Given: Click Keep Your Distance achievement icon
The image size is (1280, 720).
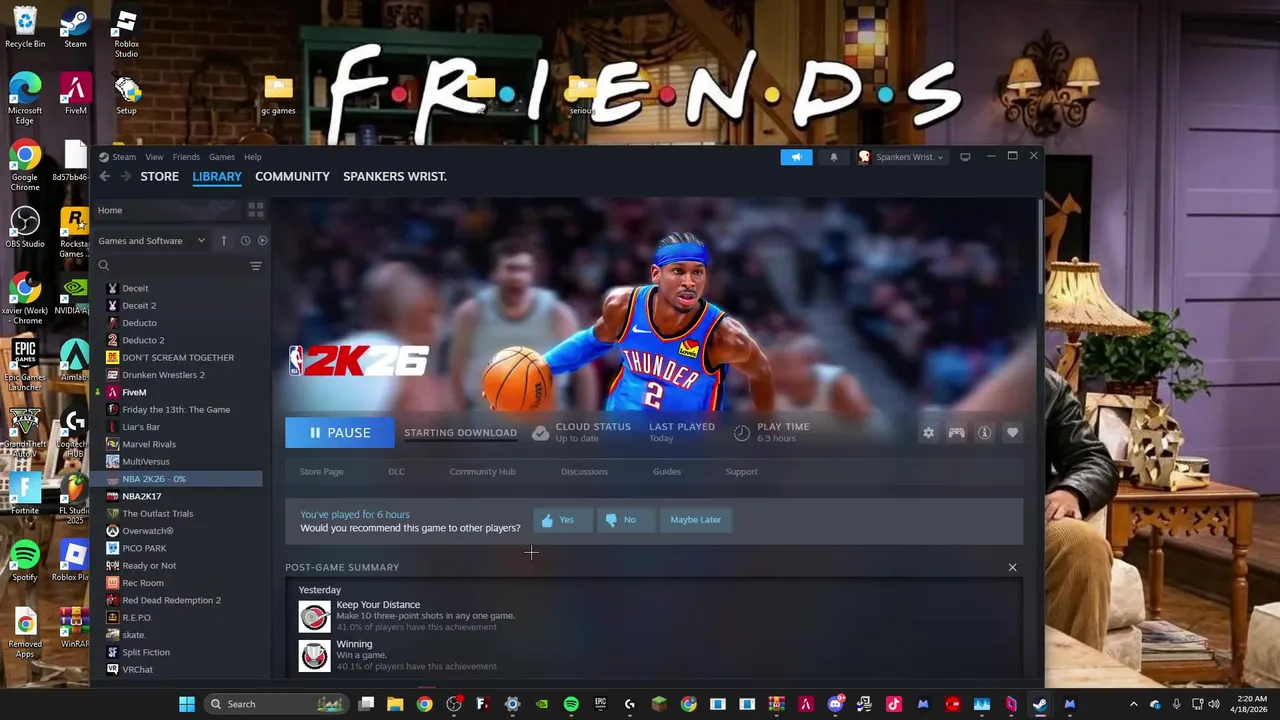Looking at the screenshot, I should click(314, 616).
